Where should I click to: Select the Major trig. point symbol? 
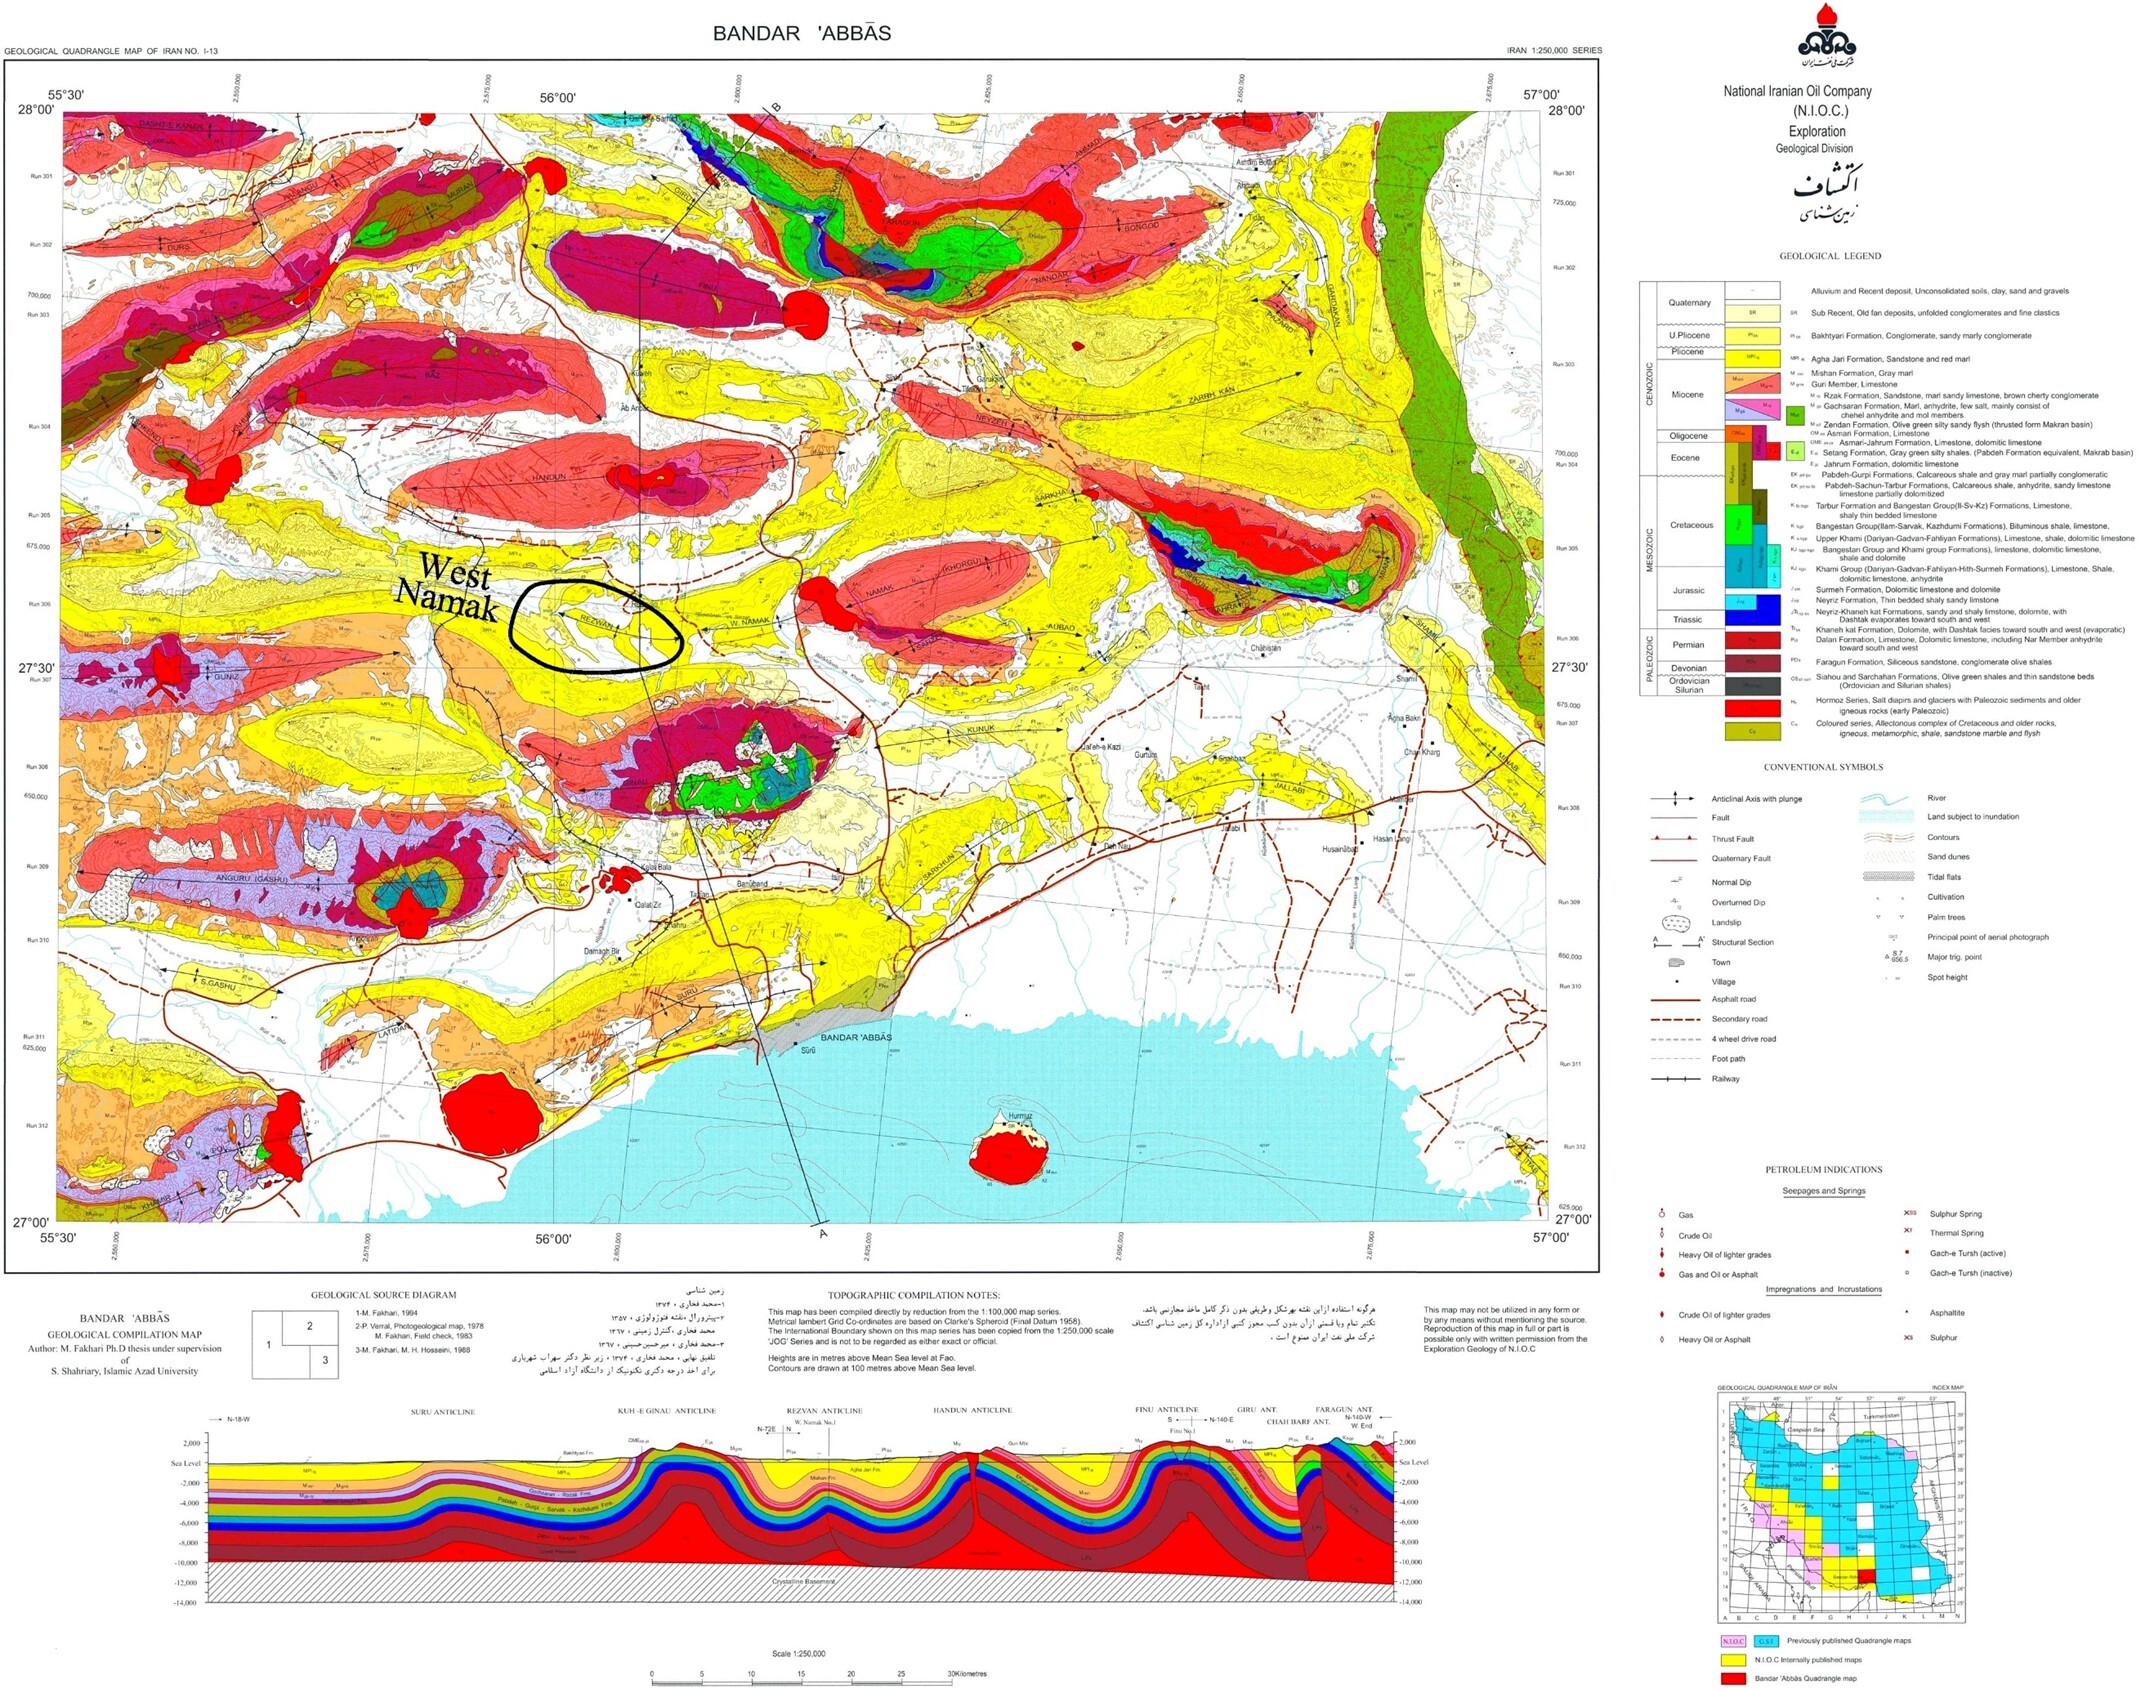click(1897, 956)
